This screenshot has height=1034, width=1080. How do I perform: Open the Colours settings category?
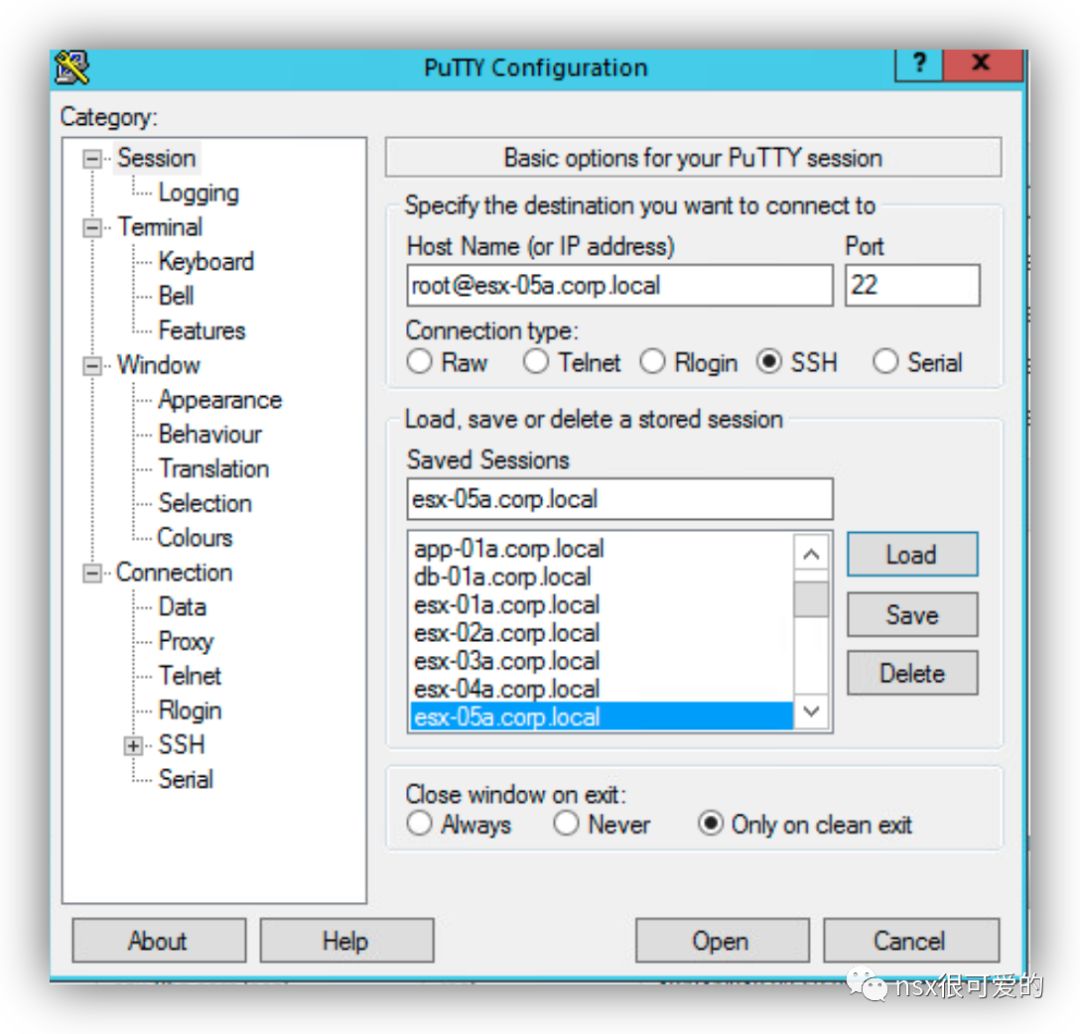point(195,538)
